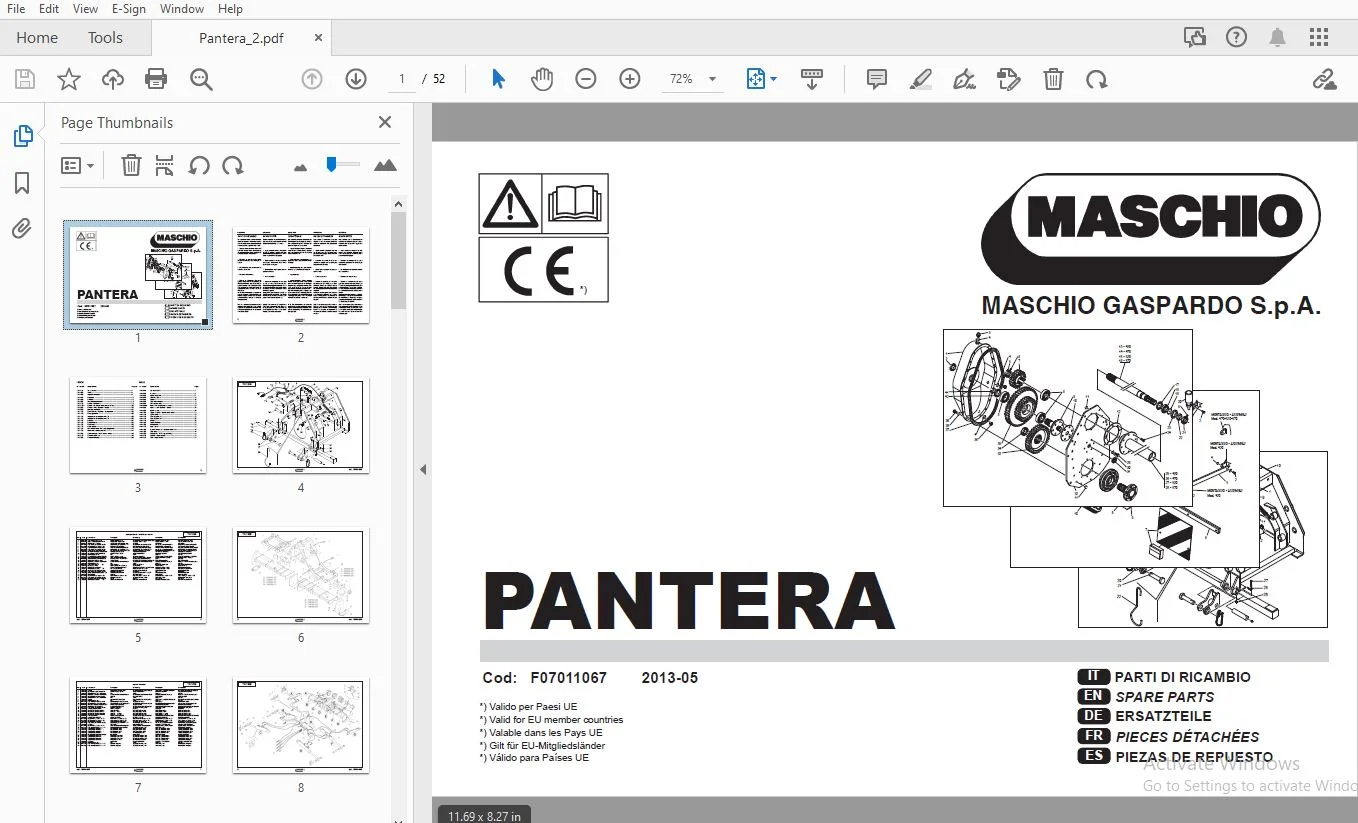Select page 6 thumbnail
1358x823 pixels.
coord(301,575)
